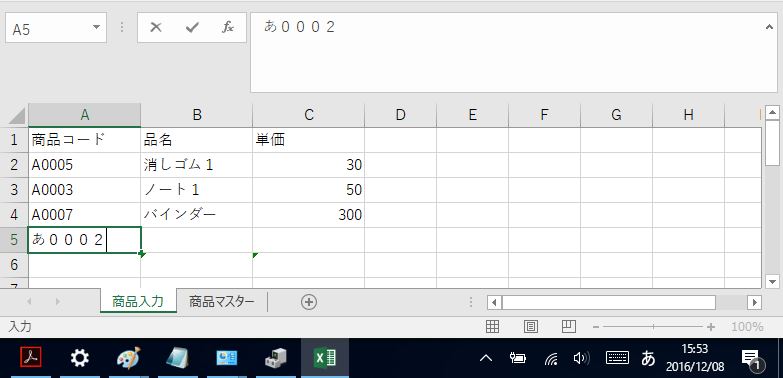Go to next sheet tab arrow
This screenshot has height=378, width=783.
click(58, 302)
